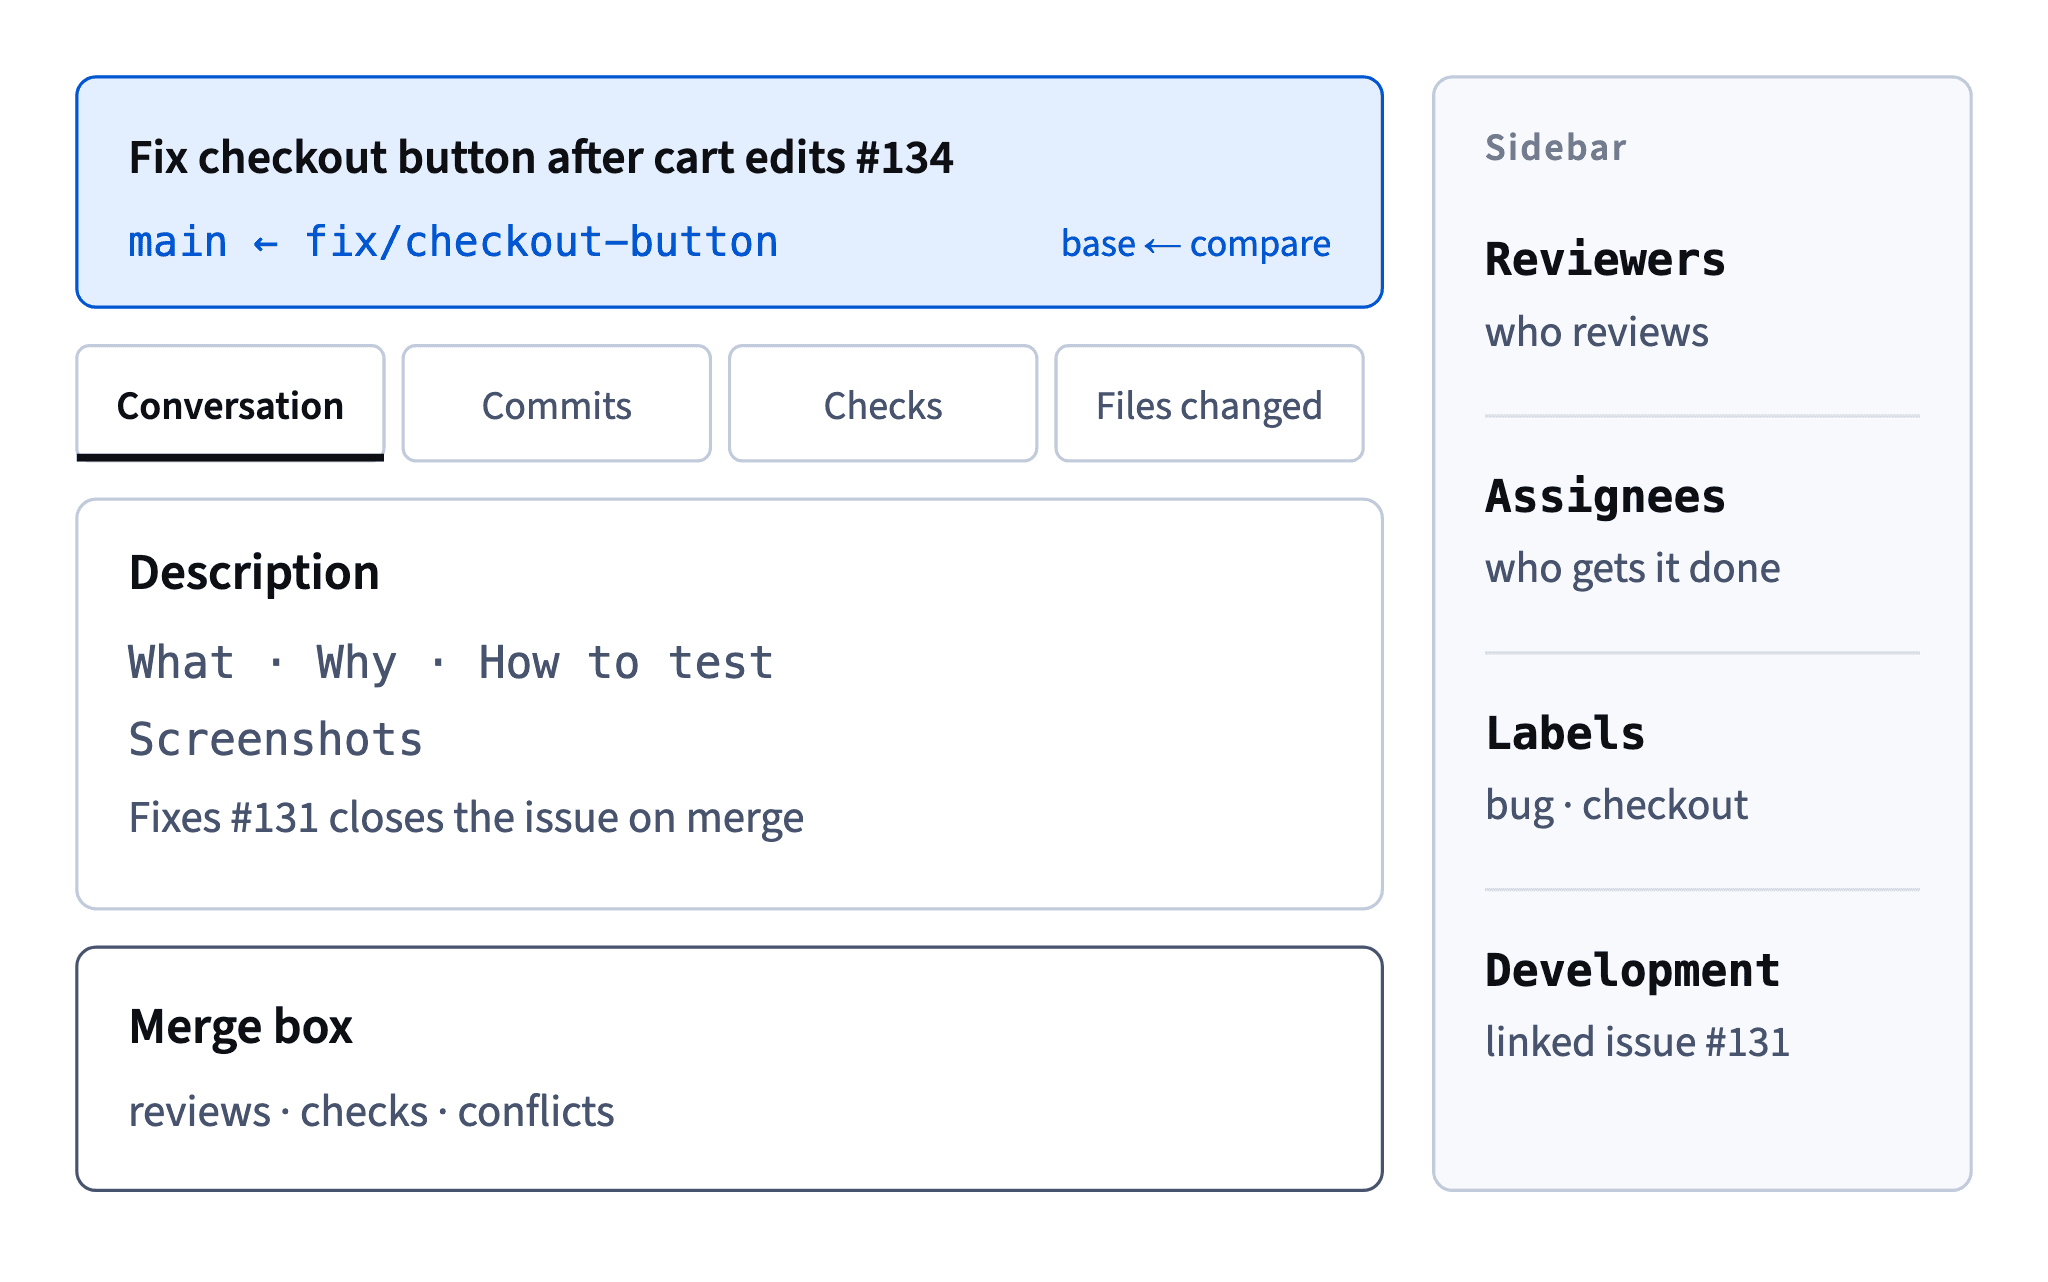The height and width of the screenshot is (1282, 2048).
Task: Click the branch text 'main ← fix/checkout-button'
Action: click(453, 242)
